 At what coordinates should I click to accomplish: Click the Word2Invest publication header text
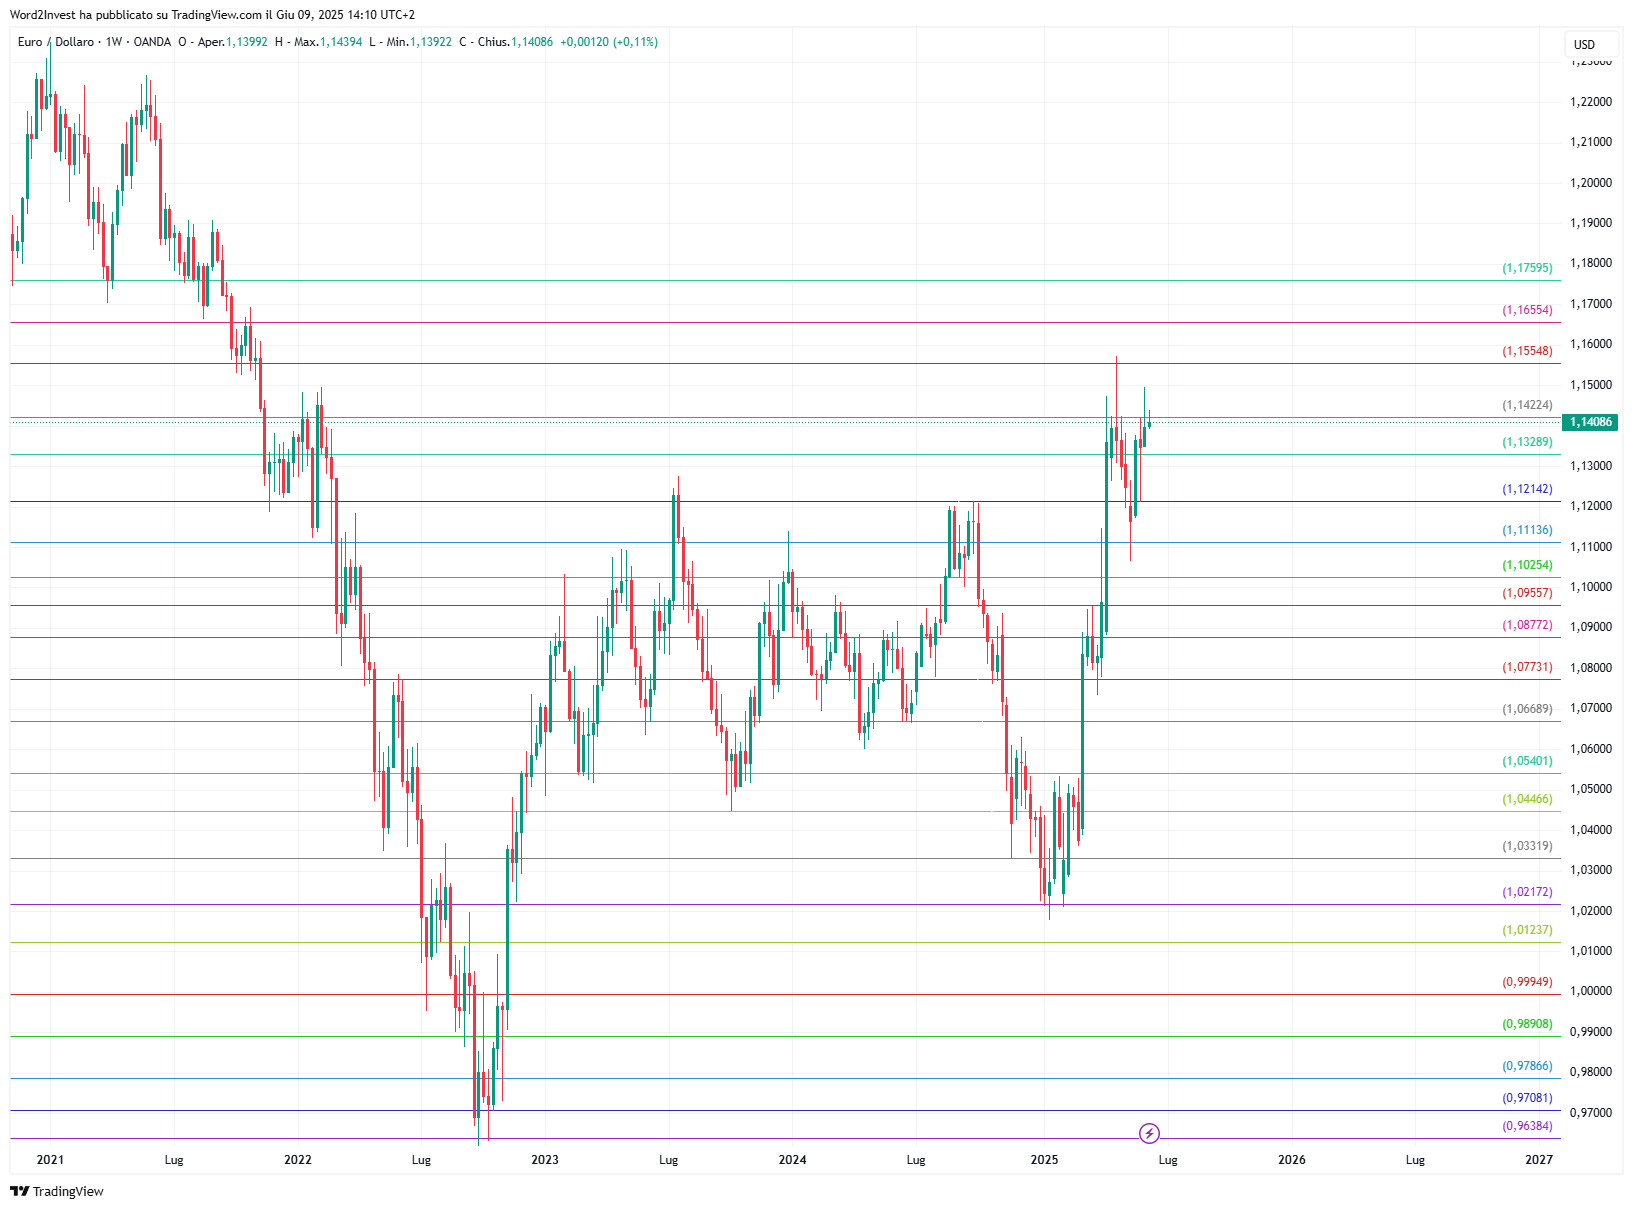pyautogui.click(x=212, y=15)
